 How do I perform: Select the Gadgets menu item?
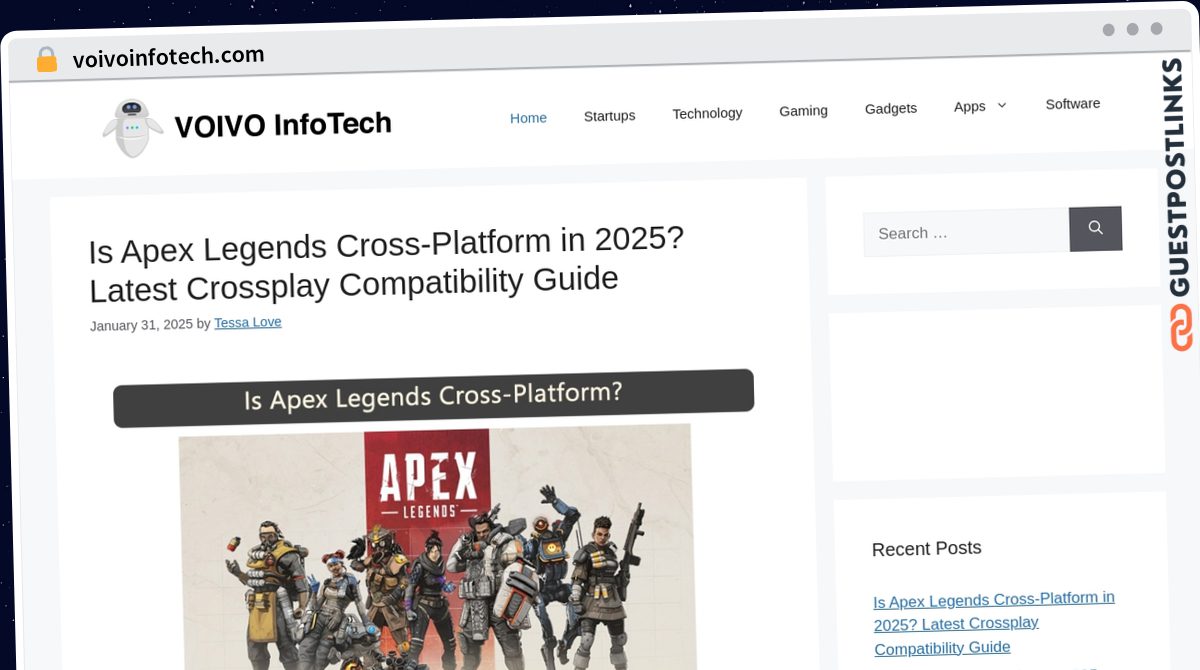point(891,108)
